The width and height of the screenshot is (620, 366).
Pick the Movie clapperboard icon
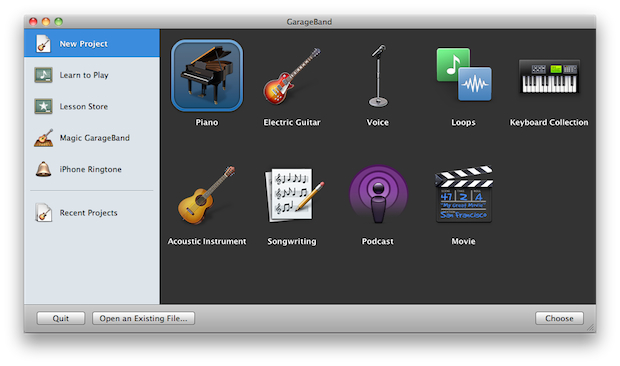point(464,194)
